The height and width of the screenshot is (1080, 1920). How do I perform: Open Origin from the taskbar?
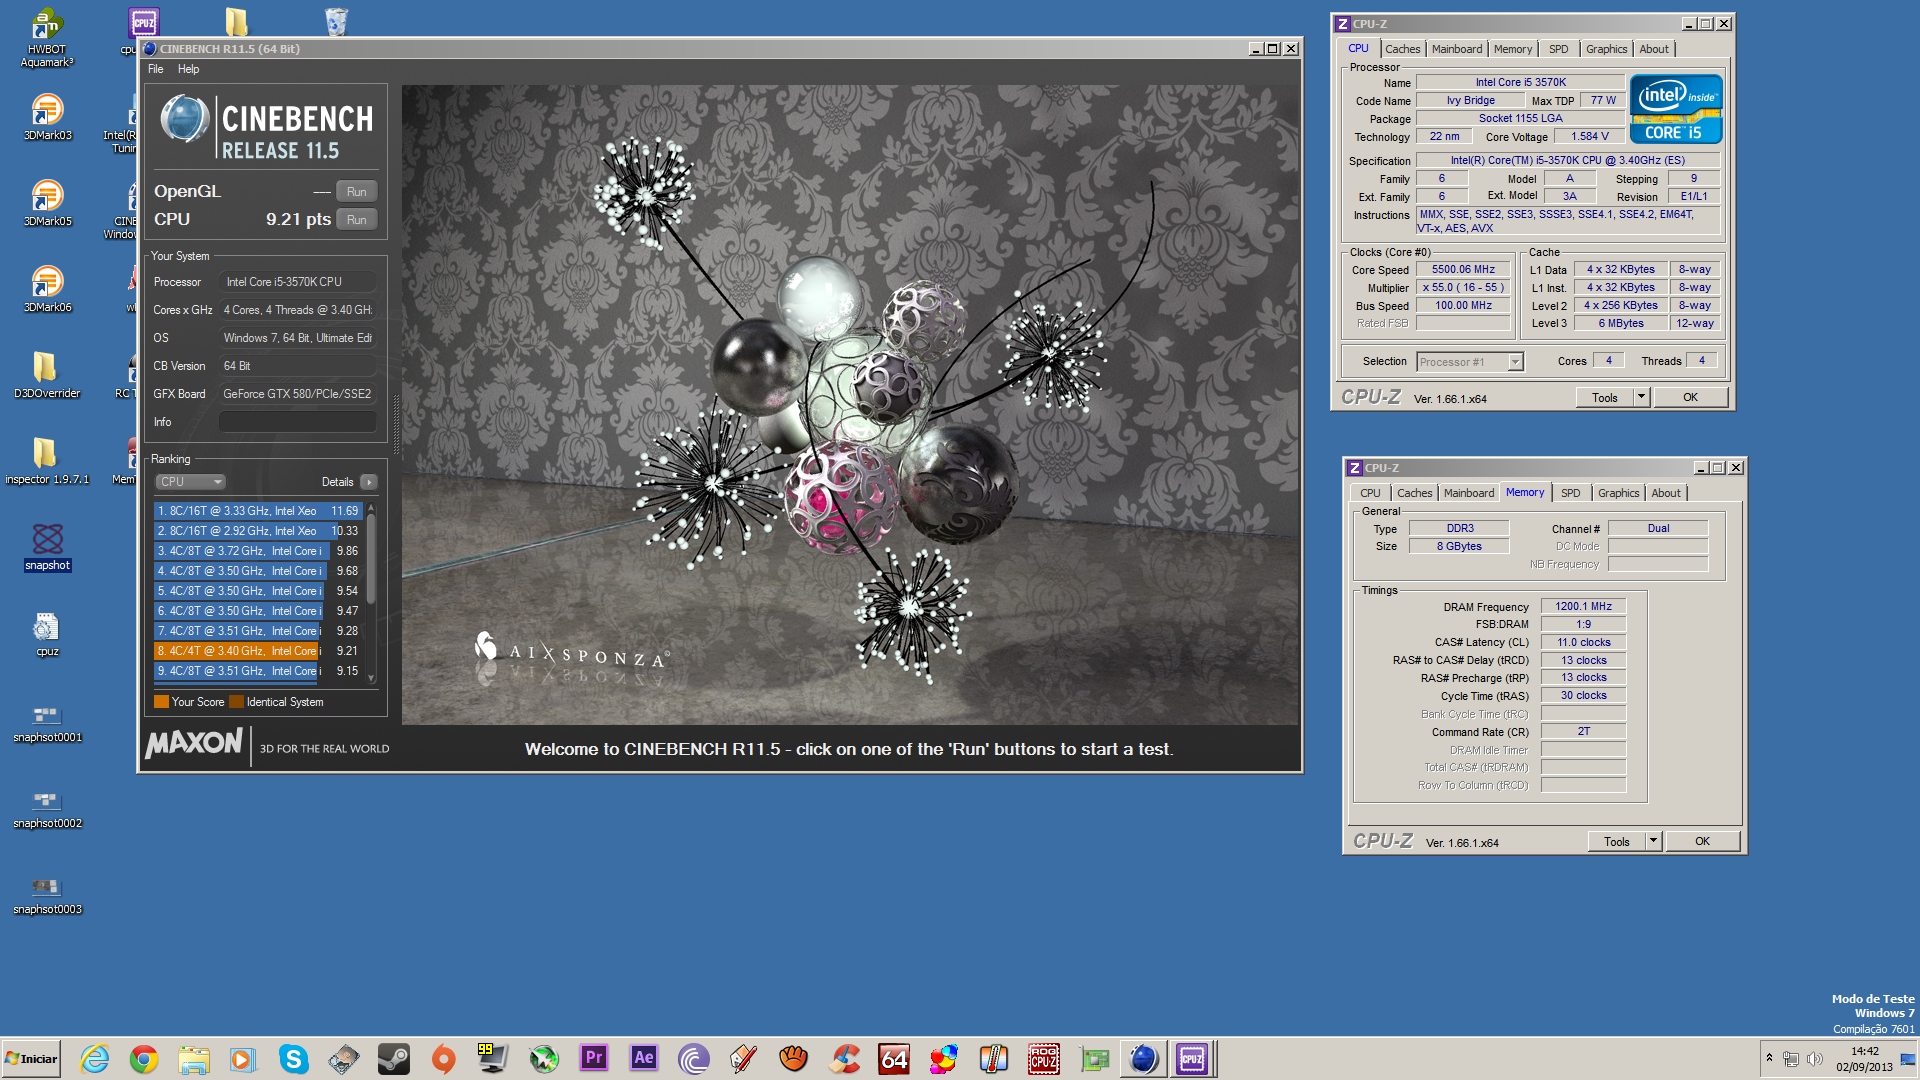[444, 1059]
